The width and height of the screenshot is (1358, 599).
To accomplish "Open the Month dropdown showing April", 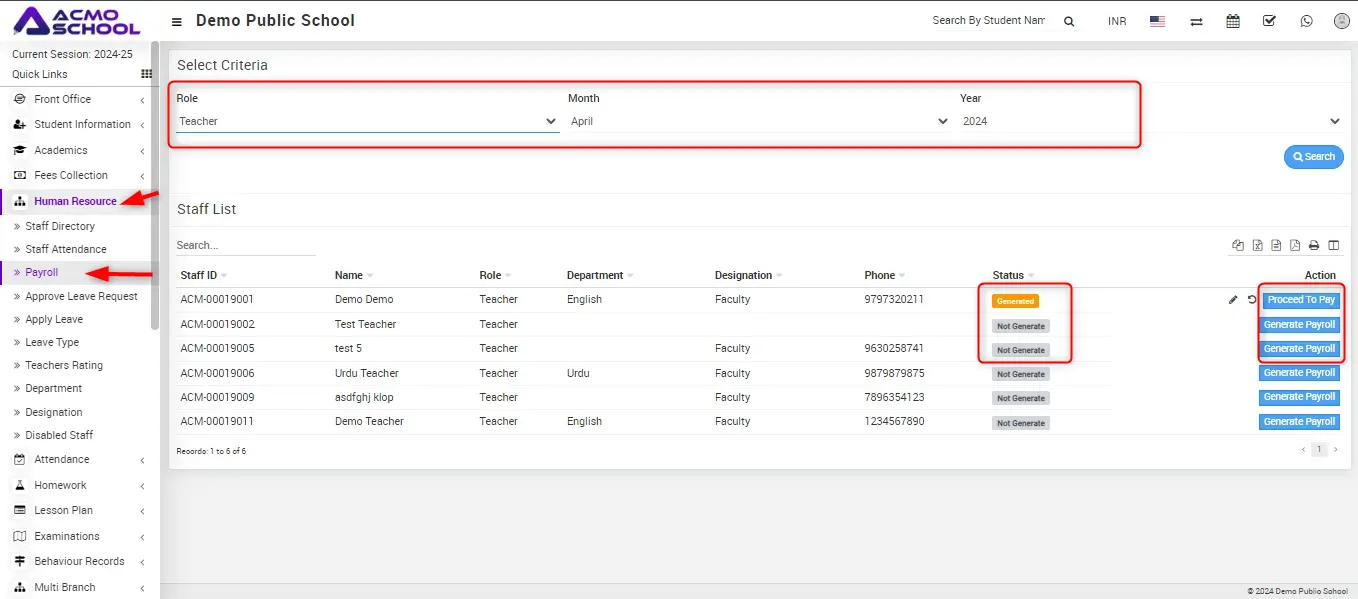I will point(758,121).
